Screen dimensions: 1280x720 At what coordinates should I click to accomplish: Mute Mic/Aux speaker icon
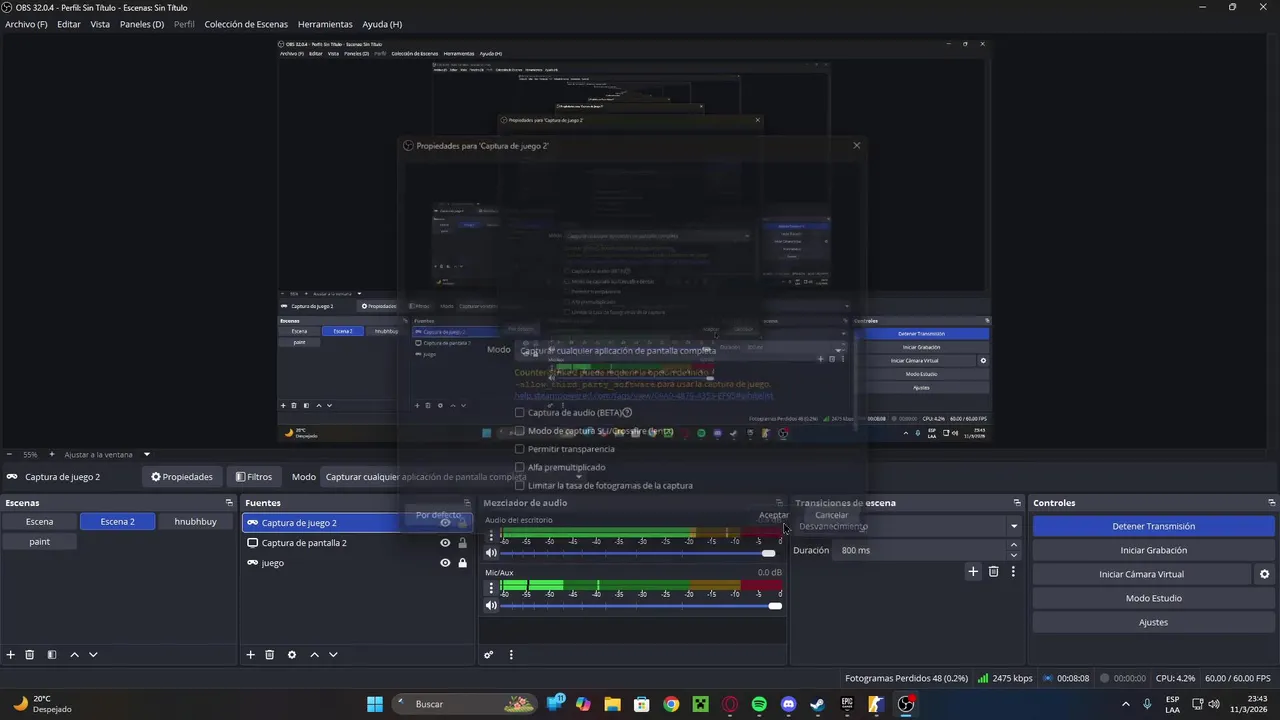(491, 605)
